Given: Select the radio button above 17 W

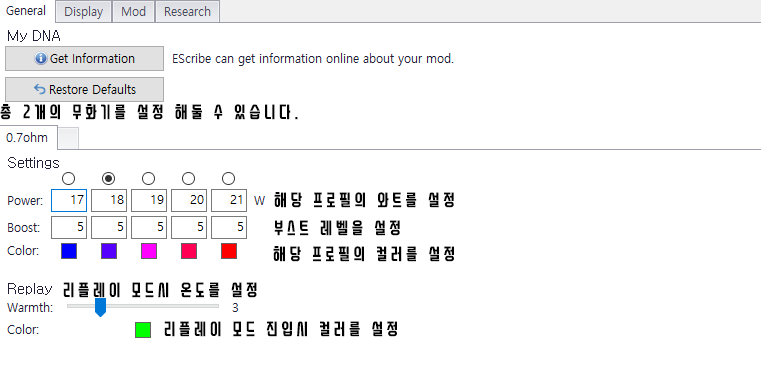Looking at the screenshot, I should point(68,179).
